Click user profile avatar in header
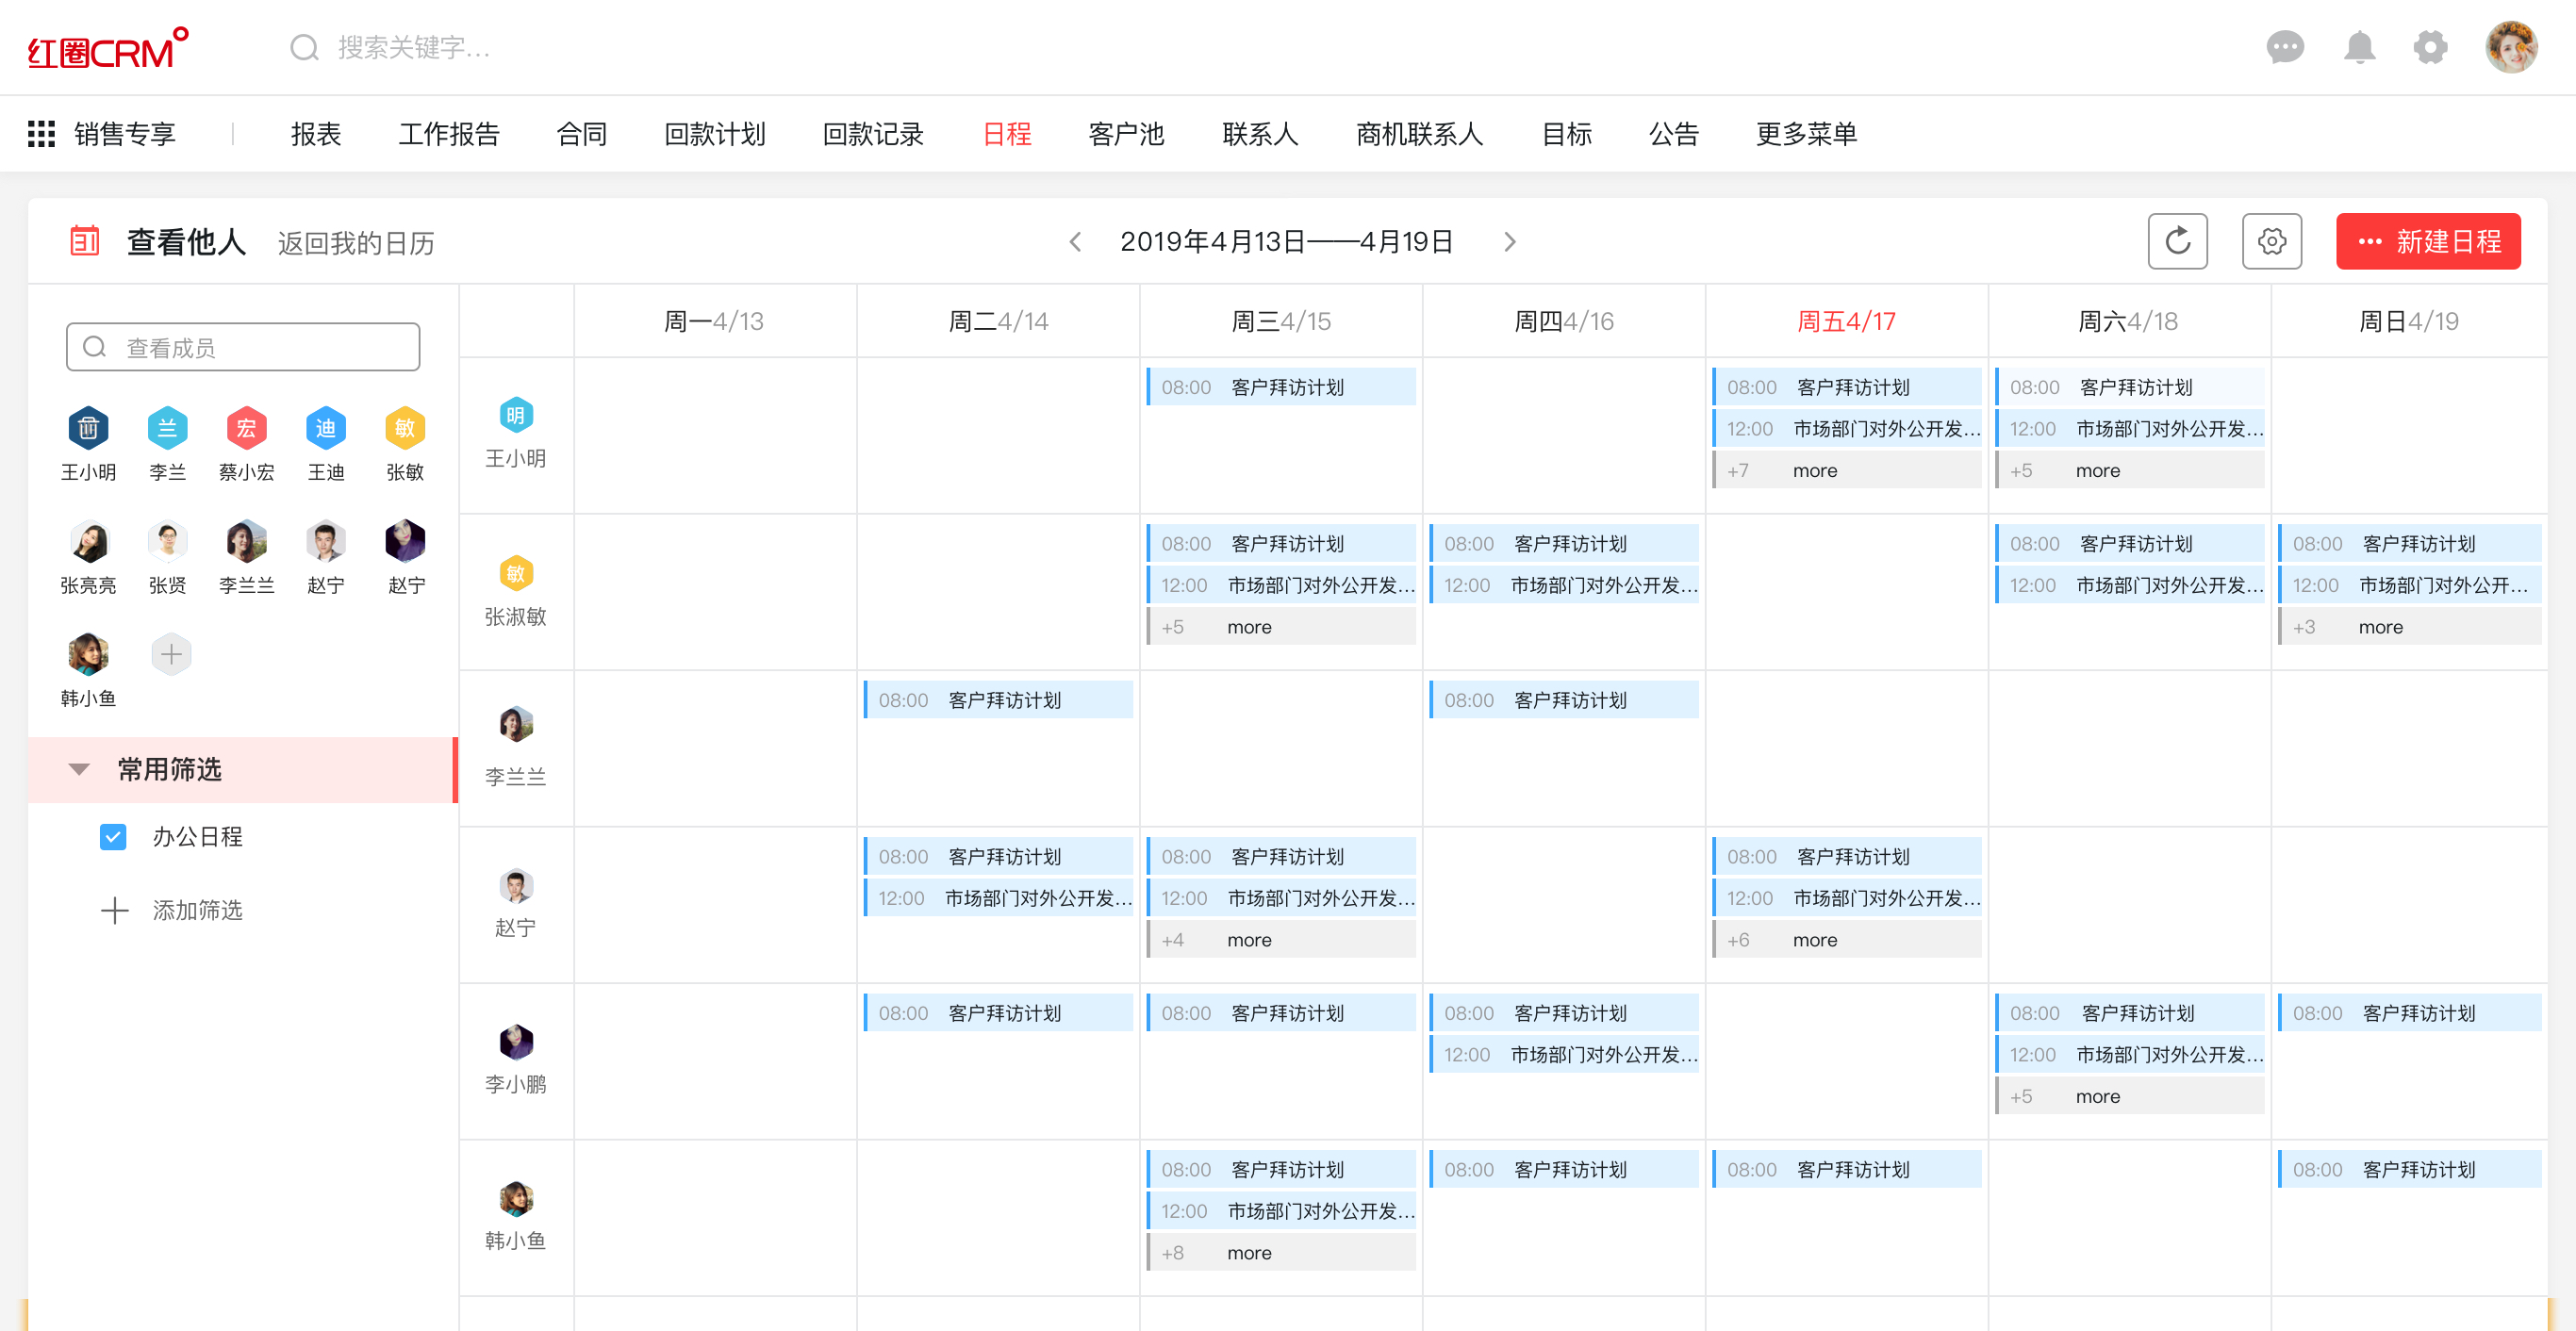 coord(2510,47)
